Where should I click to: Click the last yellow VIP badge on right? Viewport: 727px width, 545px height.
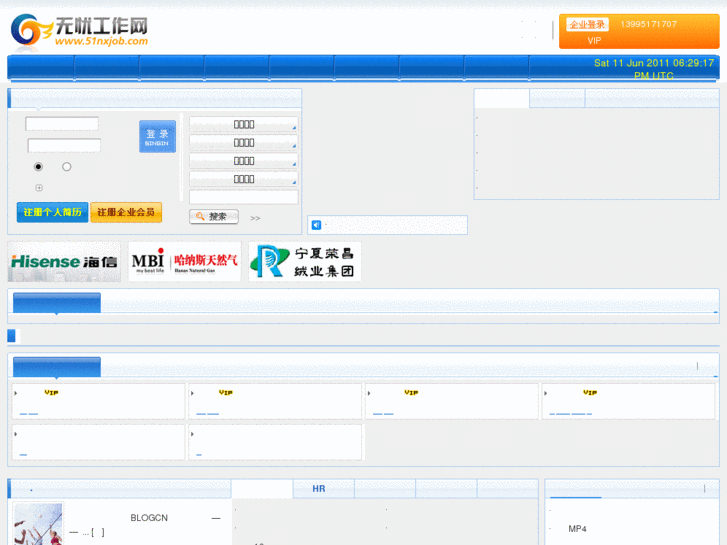(x=590, y=393)
